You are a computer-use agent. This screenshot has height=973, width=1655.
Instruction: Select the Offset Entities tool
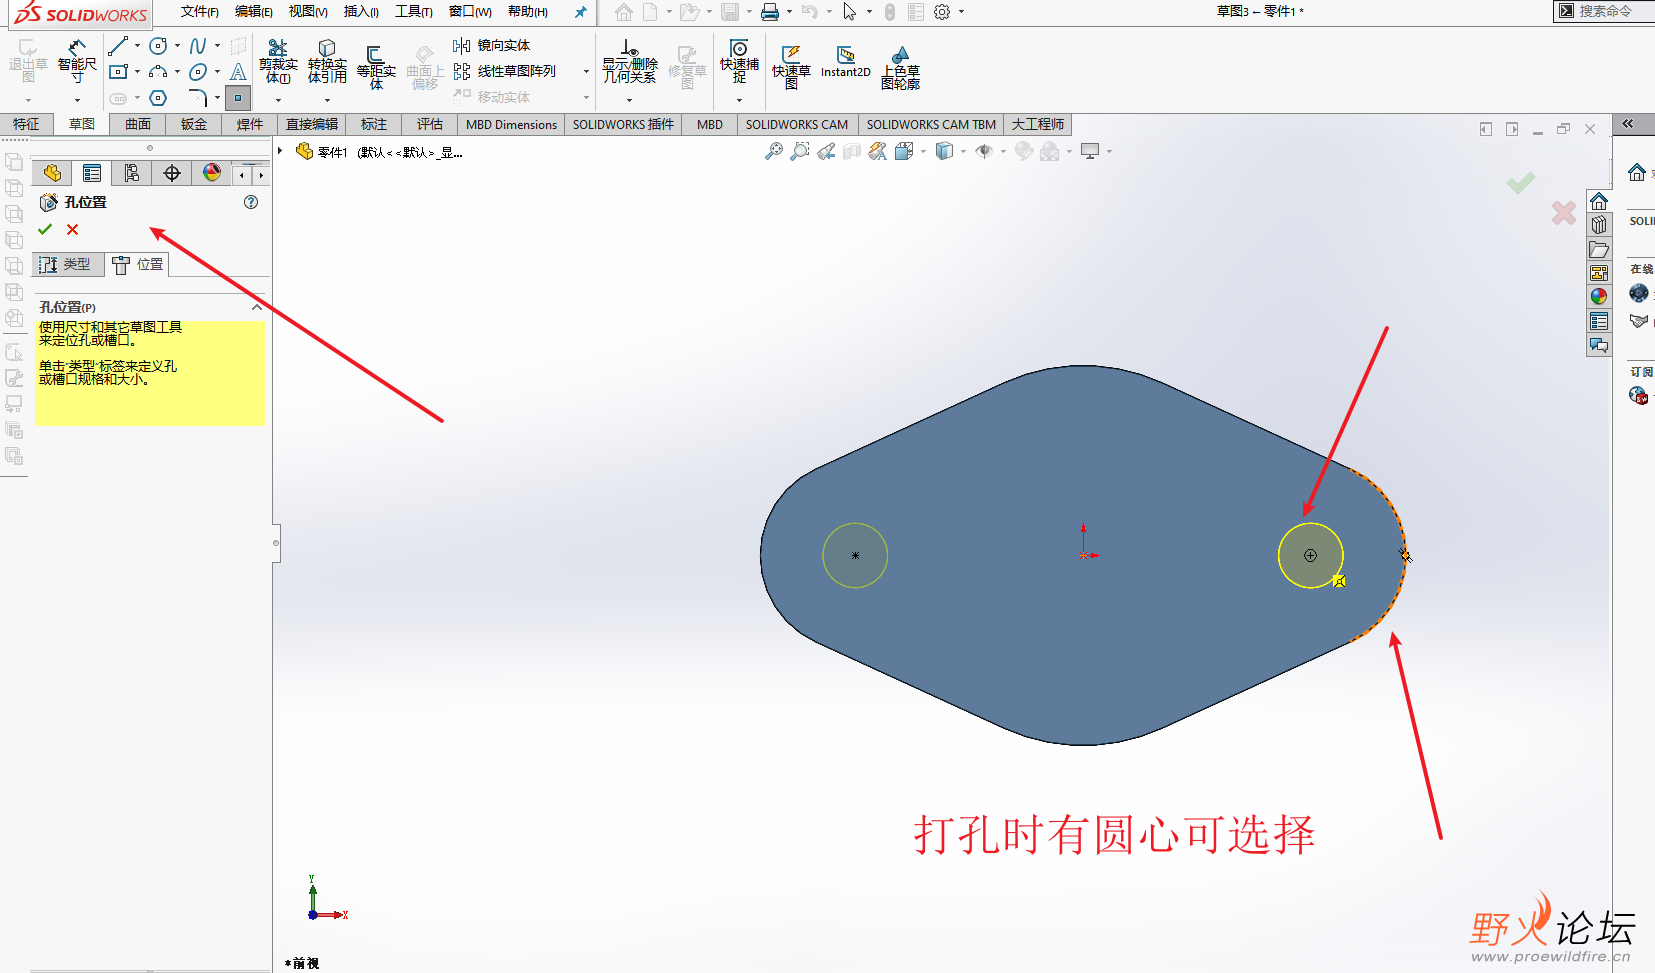click(375, 64)
